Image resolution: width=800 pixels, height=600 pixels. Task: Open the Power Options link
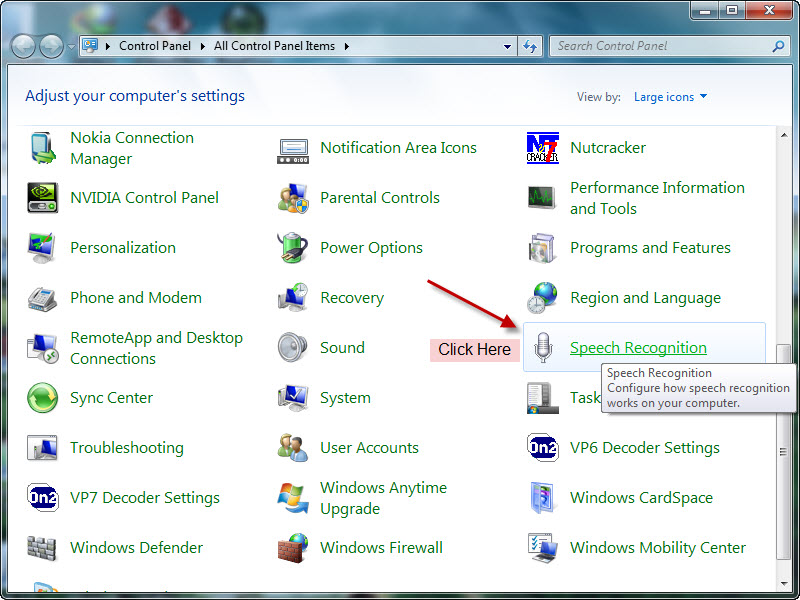371,248
